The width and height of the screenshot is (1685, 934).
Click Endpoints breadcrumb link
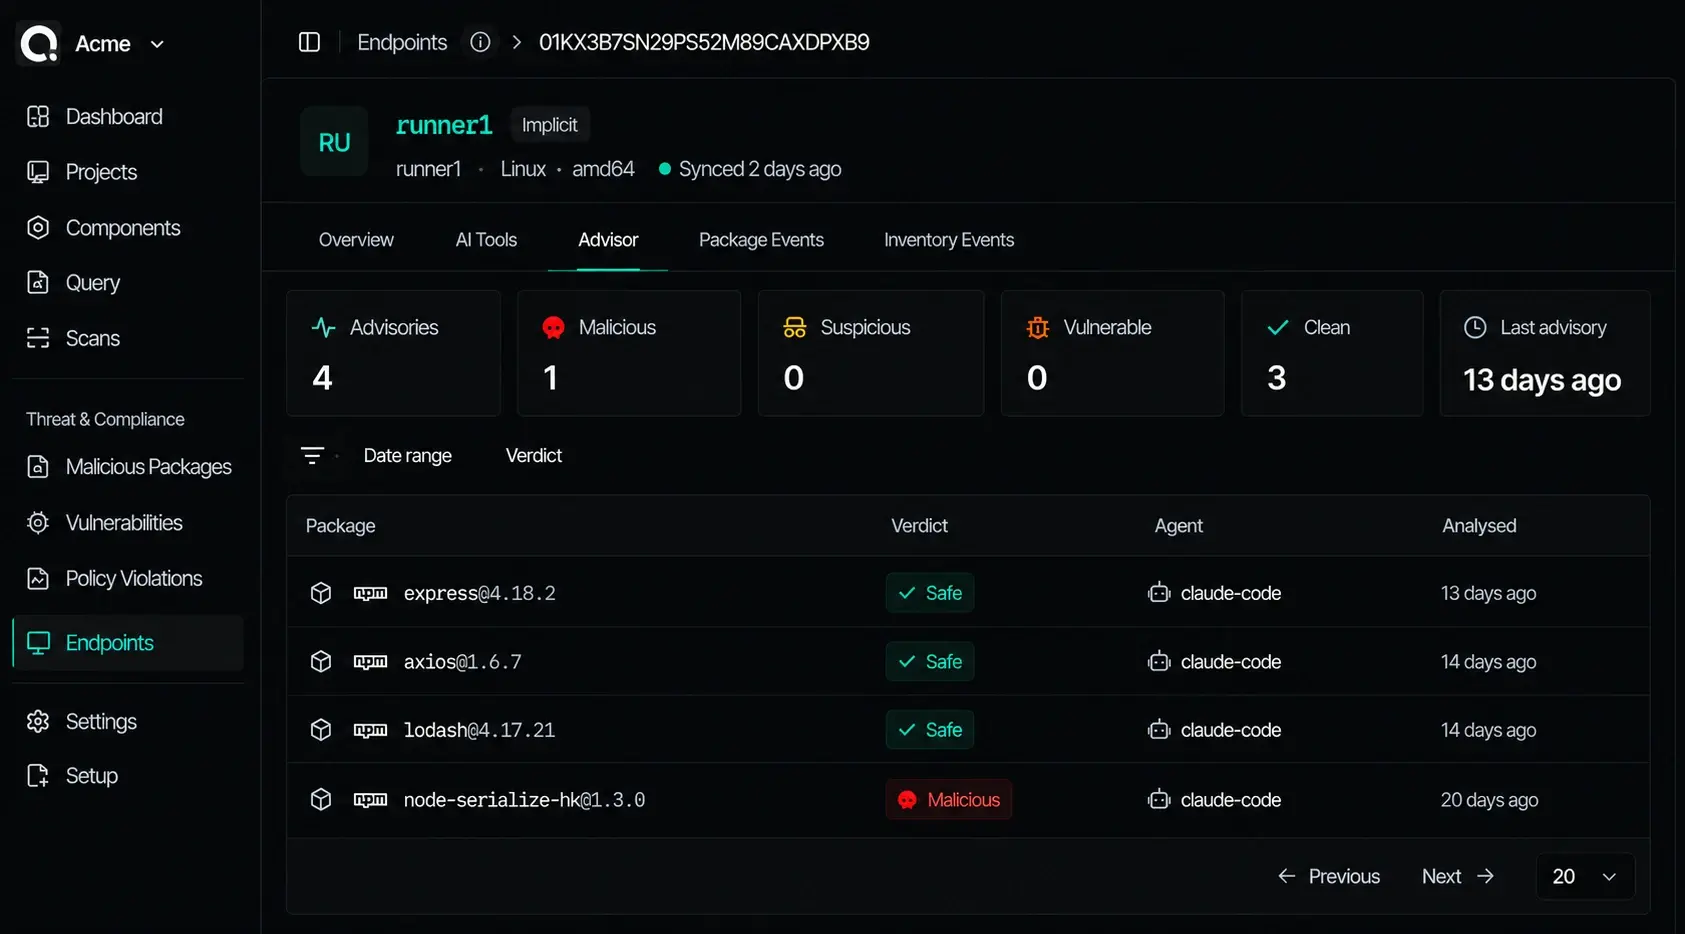402,42
